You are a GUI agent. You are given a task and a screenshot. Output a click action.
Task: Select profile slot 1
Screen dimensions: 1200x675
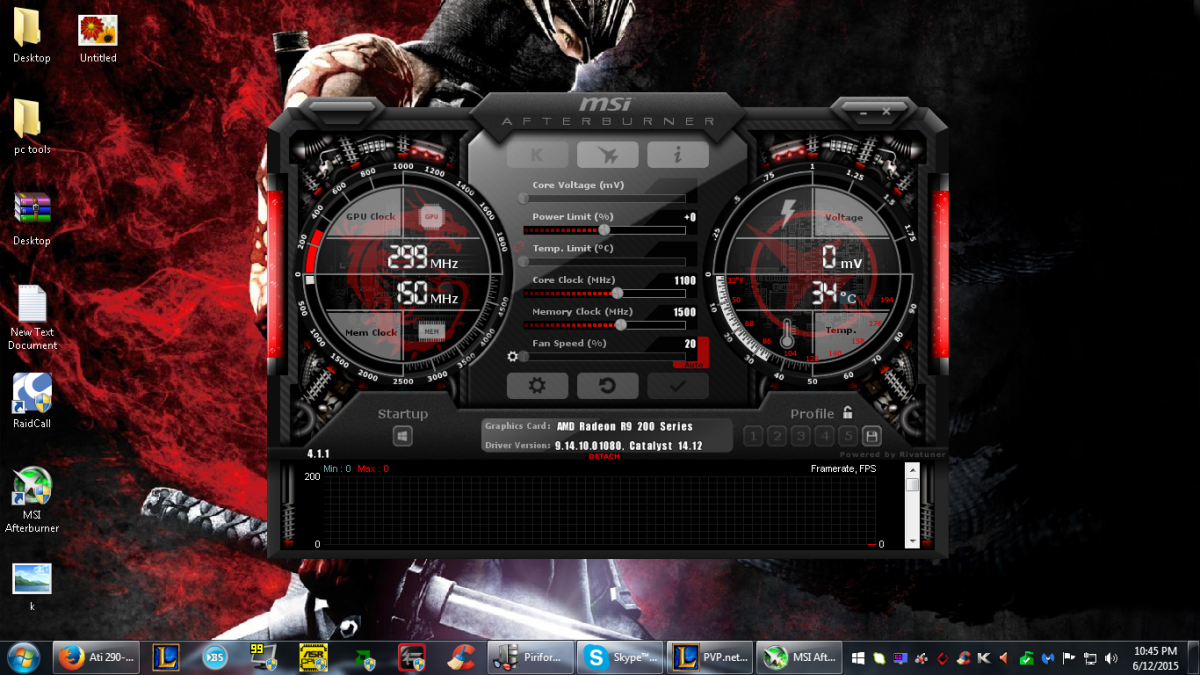(752, 436)
